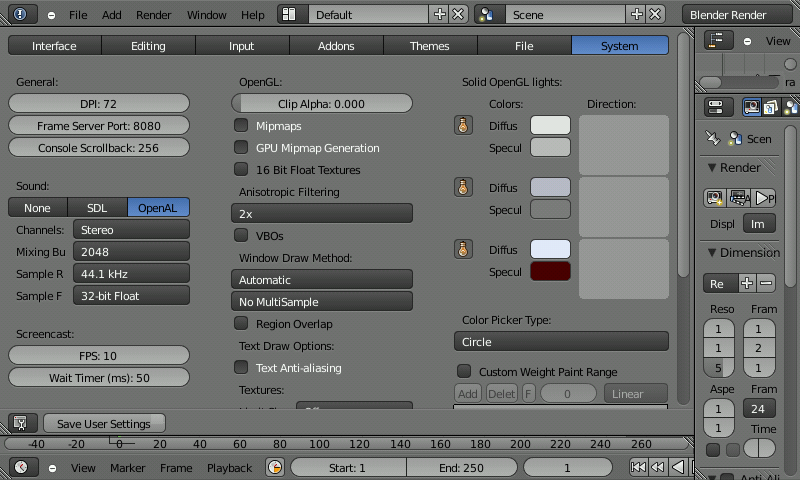Open the Color Picker Type Circle dropdown

(x=560, y=342)
